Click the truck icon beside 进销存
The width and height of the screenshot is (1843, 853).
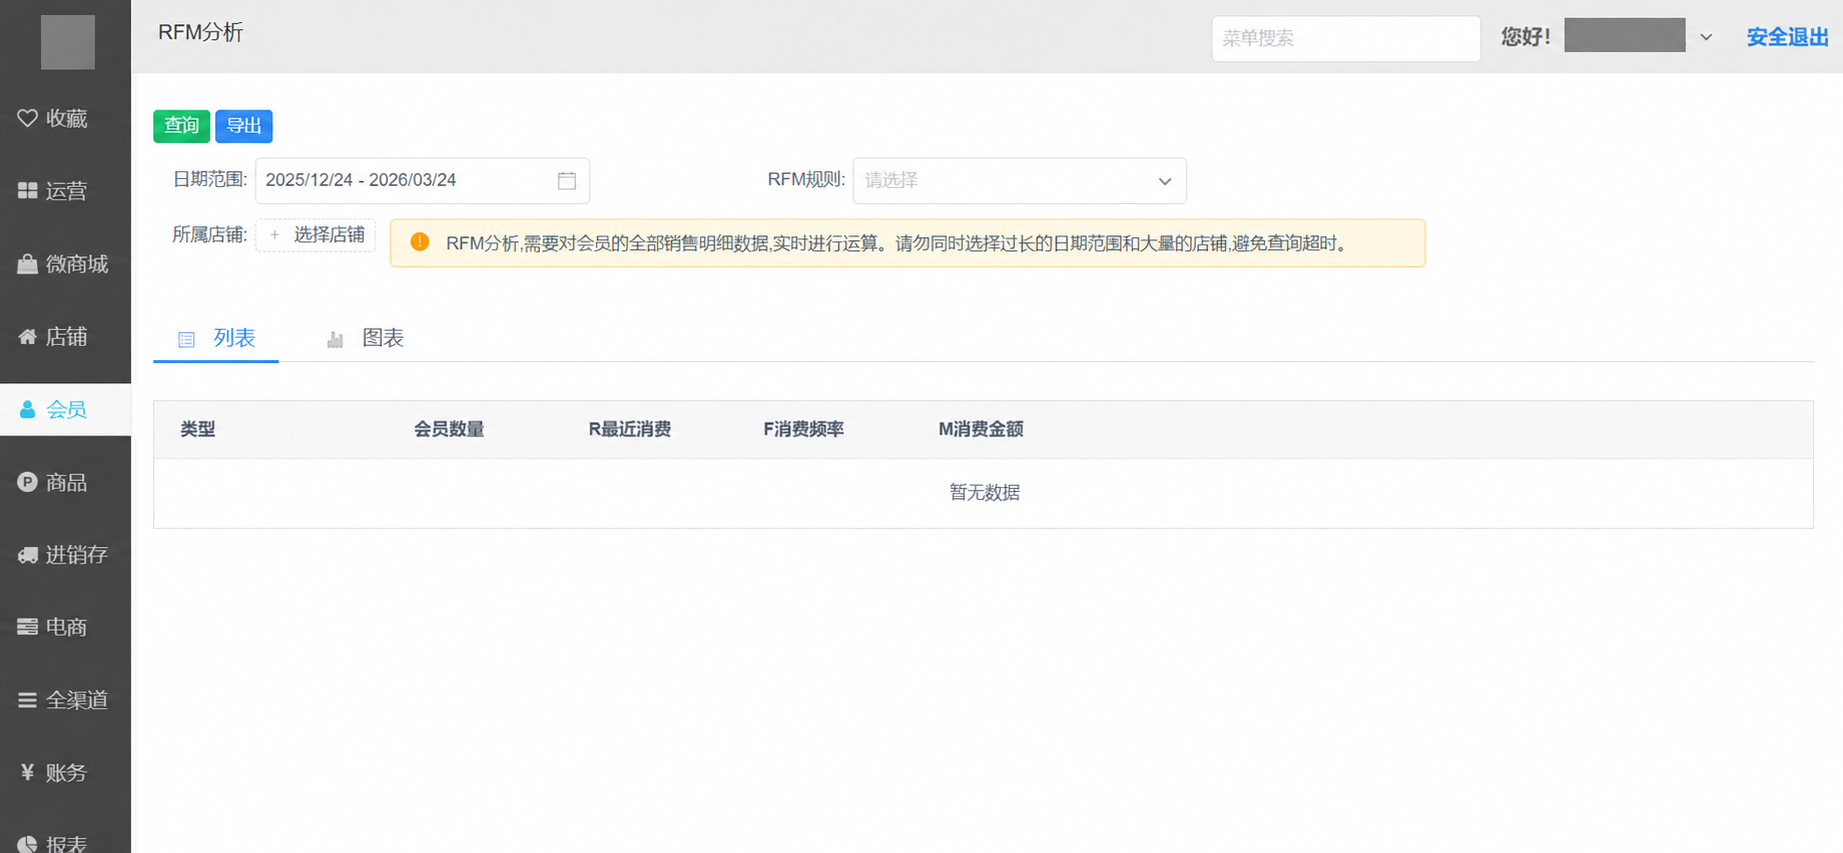27,555
